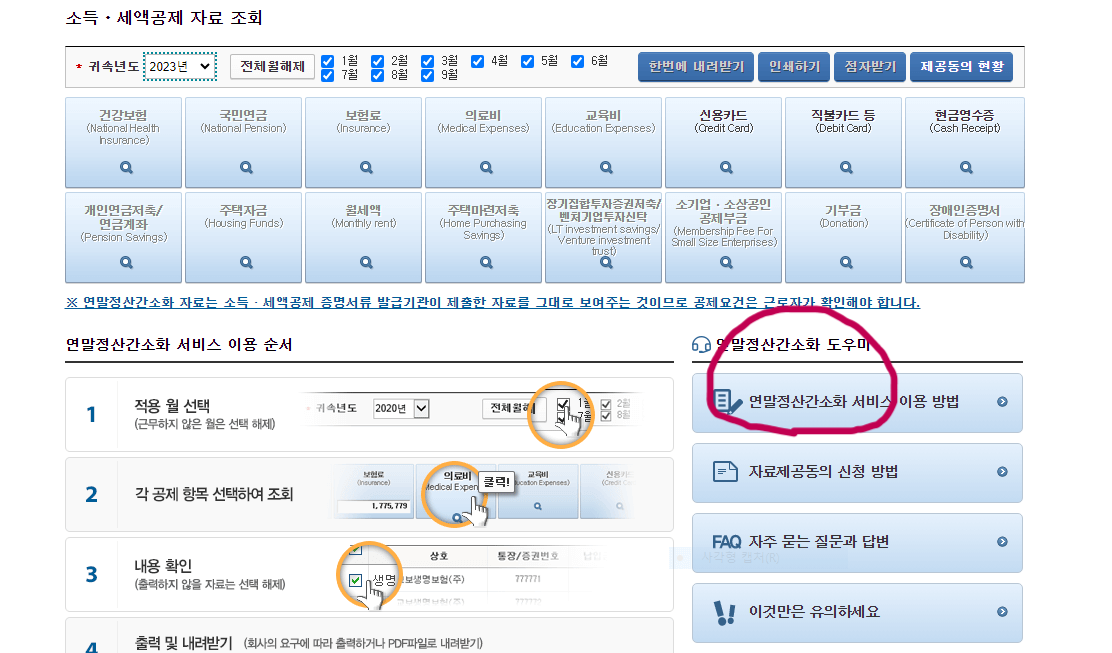Click the 점자받기 button
Image resolution: width=1112 pixels, height=653 pixels.
click(x=870, y=67)
